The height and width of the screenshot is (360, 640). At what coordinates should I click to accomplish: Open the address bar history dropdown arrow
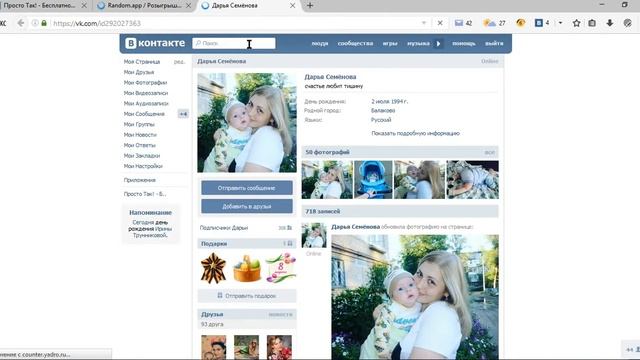click(424, 23)
